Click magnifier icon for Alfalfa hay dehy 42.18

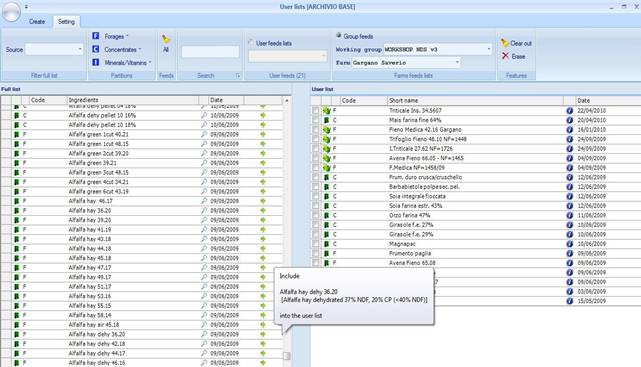[x=204, y=344]
